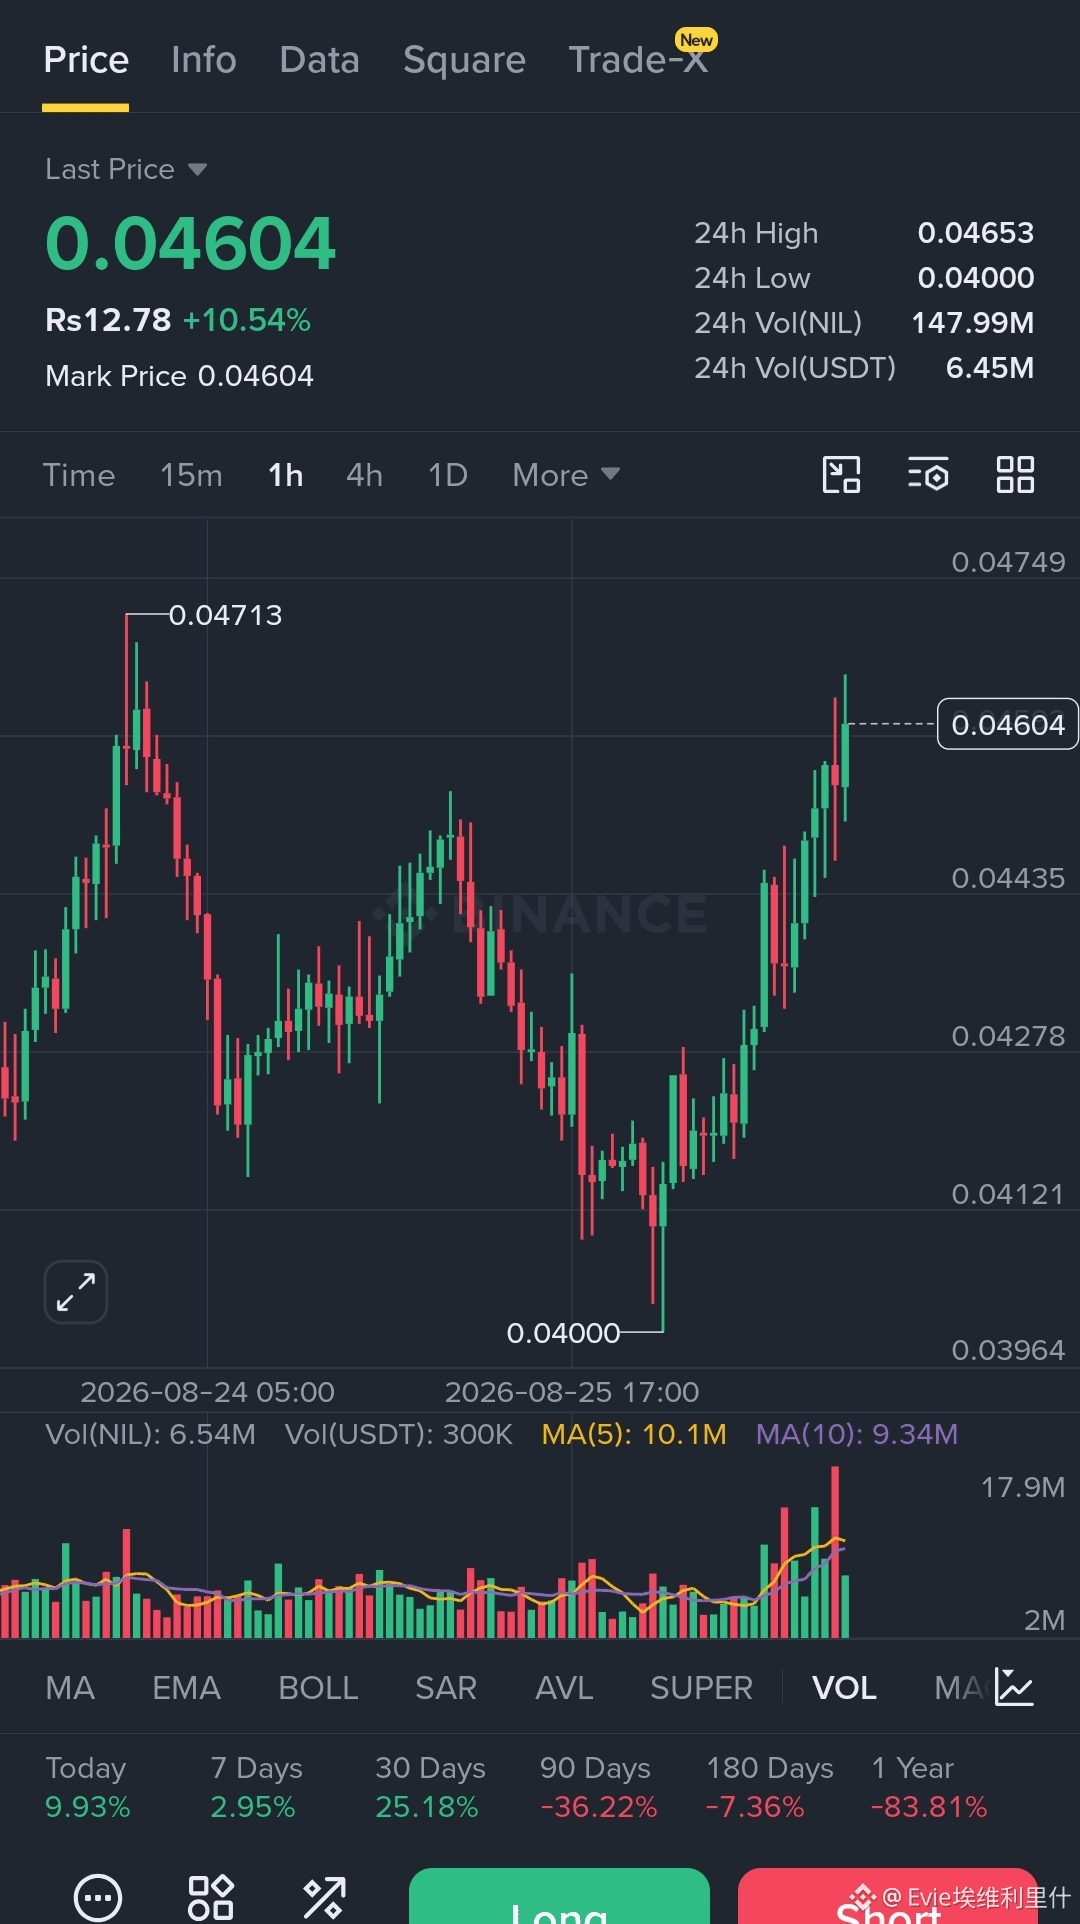The width and height of the screenshot is (1080, 1924).
Task: Switch to the Square tab
Action: (x=464, y=60)
